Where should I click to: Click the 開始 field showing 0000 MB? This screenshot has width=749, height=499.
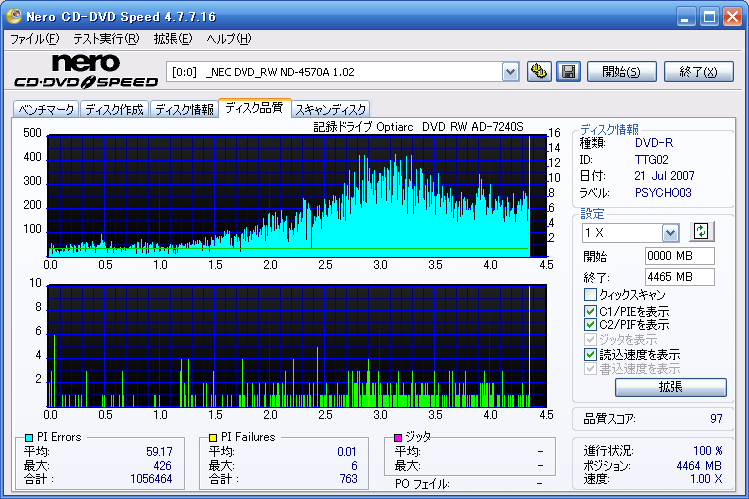(679, 256)
